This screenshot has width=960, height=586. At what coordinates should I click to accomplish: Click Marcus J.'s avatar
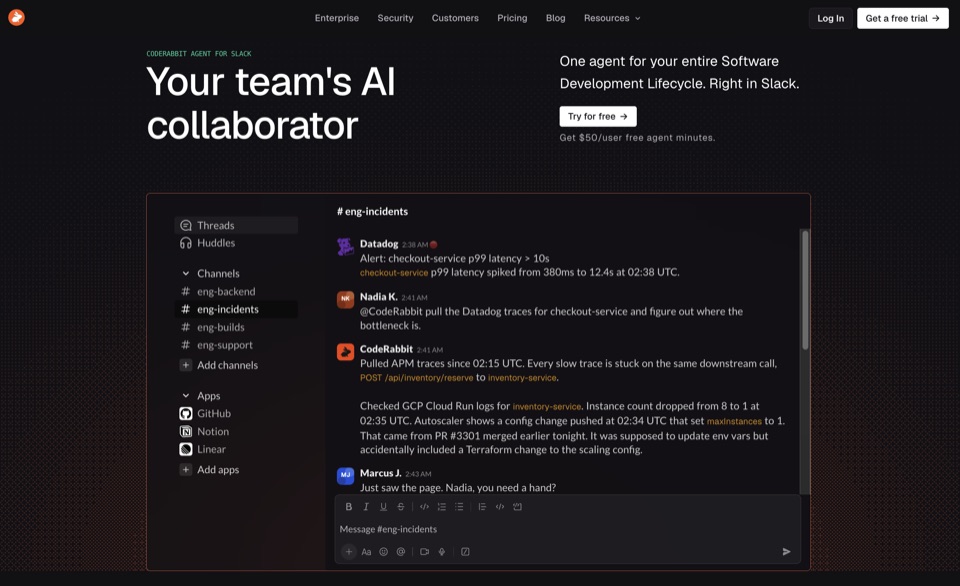pos(345,476)
